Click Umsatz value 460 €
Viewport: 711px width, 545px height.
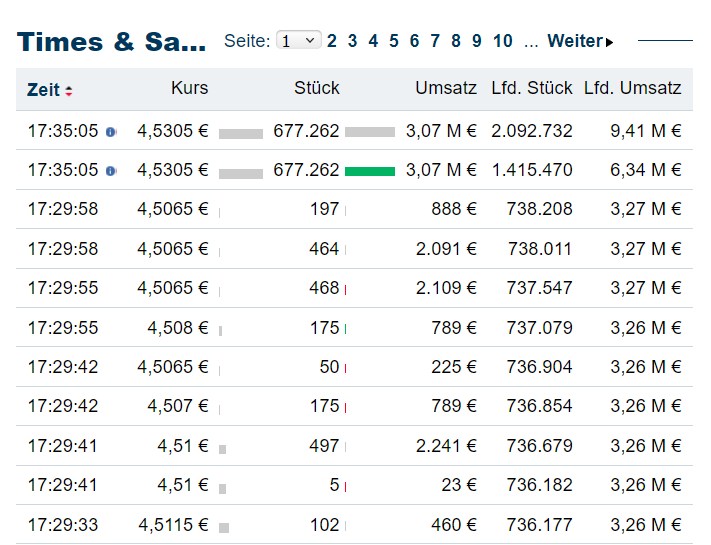[x=454, y=525]
